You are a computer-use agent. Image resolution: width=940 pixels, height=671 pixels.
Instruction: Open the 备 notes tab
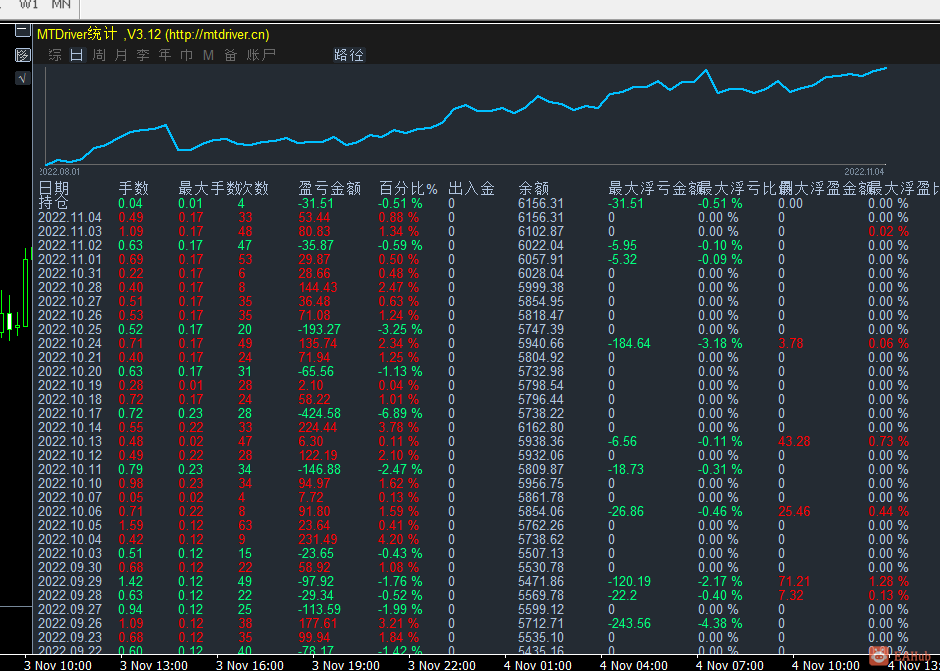(x=230, y=55)
